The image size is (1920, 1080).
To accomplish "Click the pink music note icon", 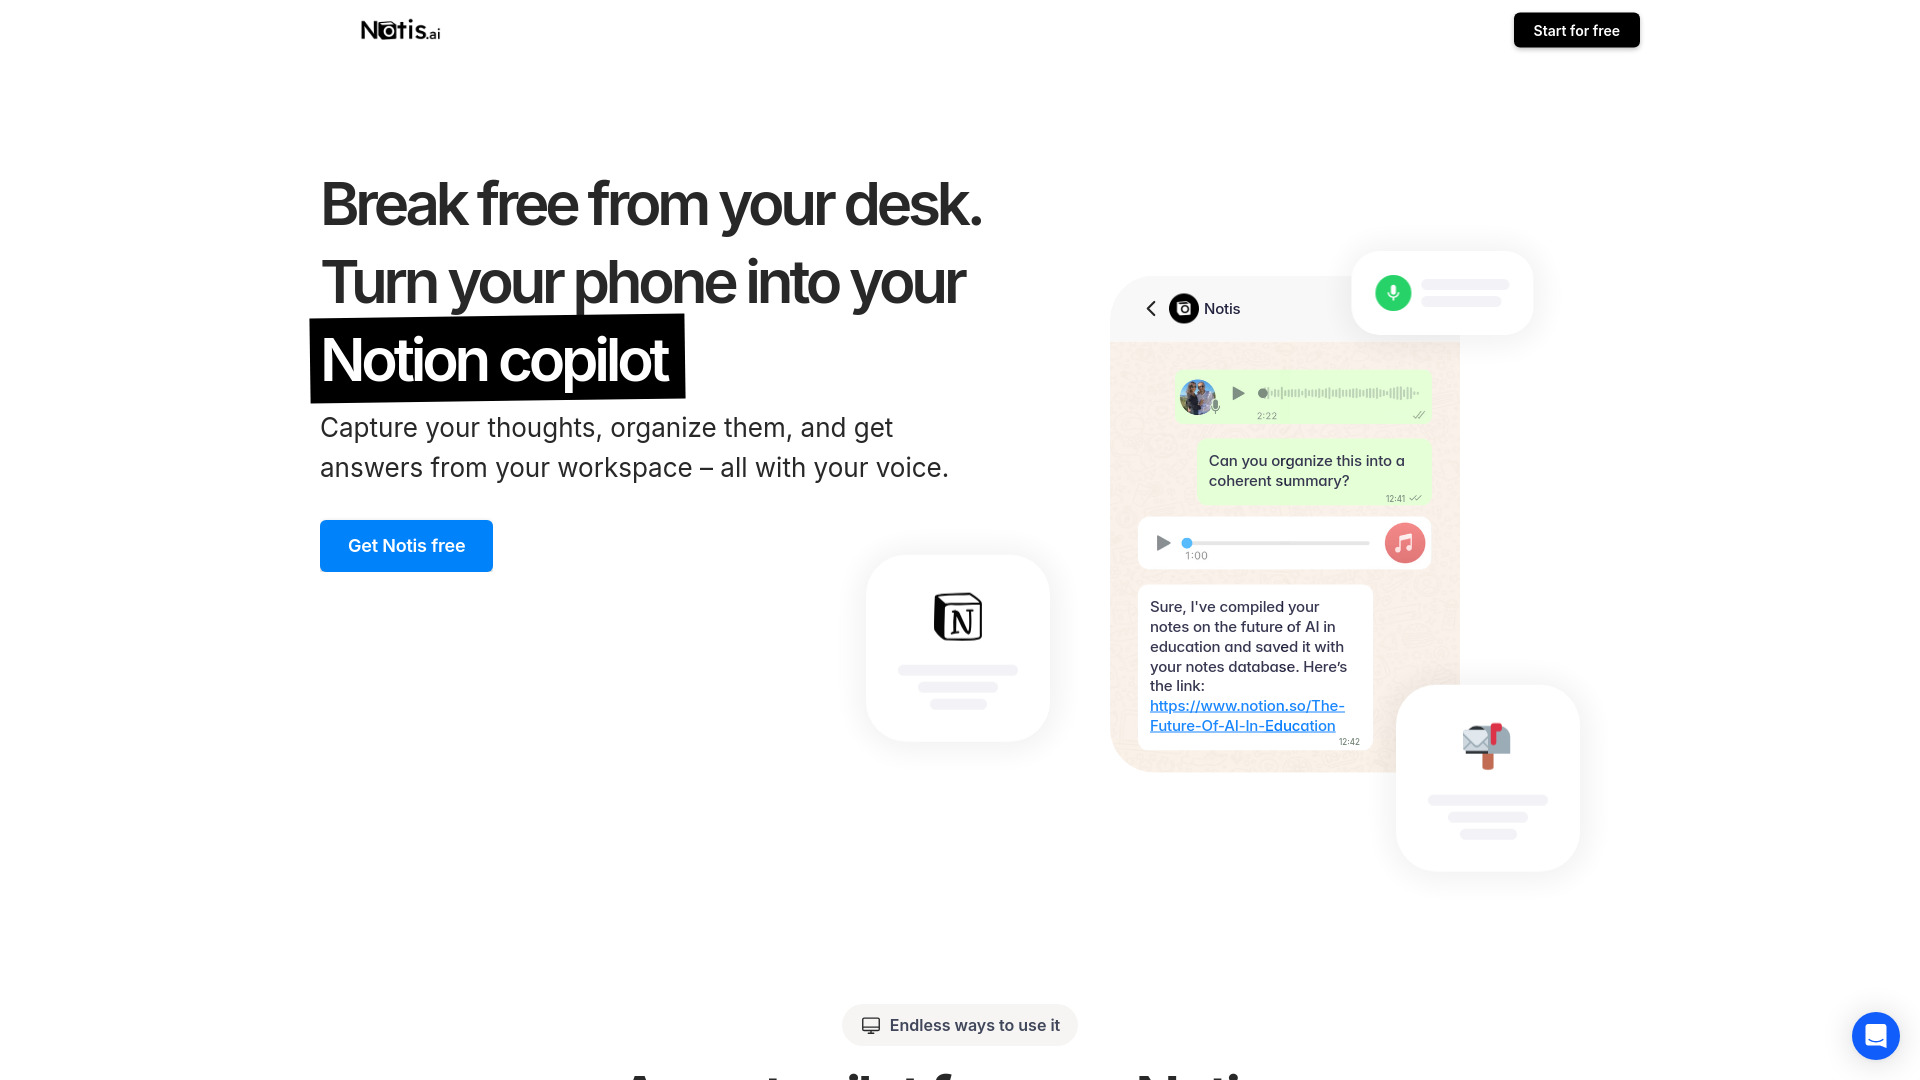I will click(1404, 543).
